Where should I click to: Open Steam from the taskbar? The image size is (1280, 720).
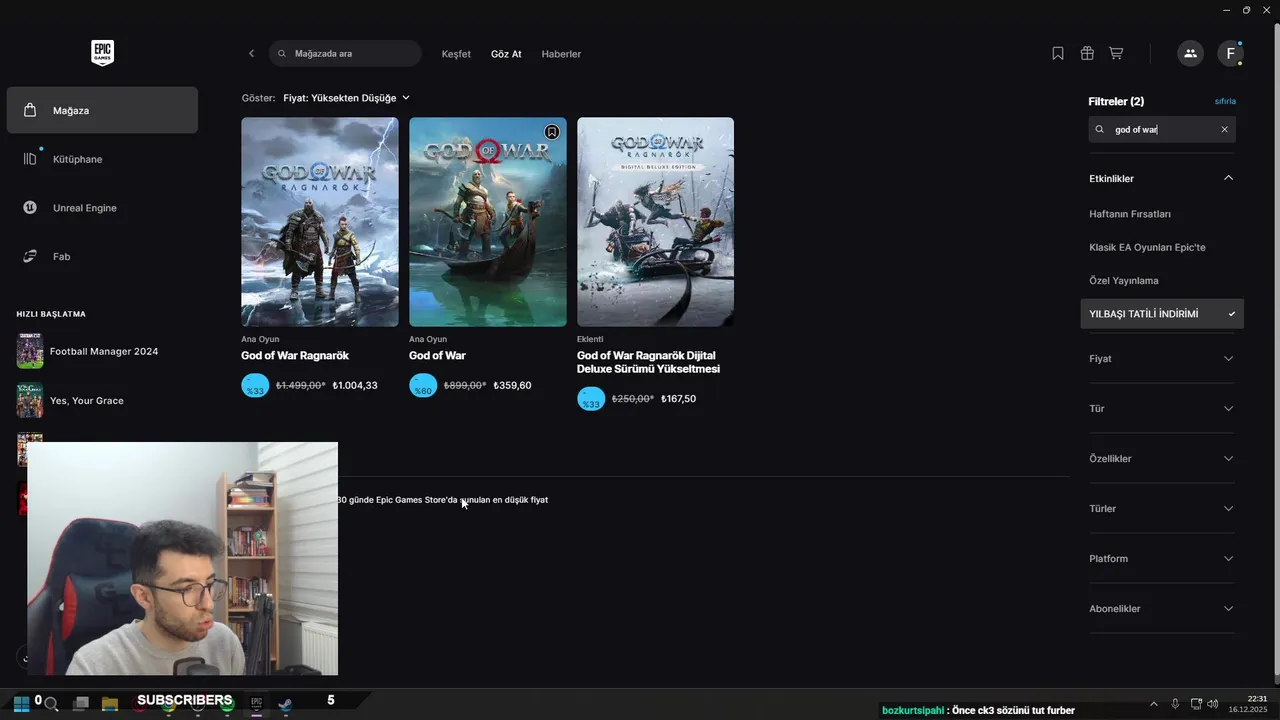click(x=286, y=704)
